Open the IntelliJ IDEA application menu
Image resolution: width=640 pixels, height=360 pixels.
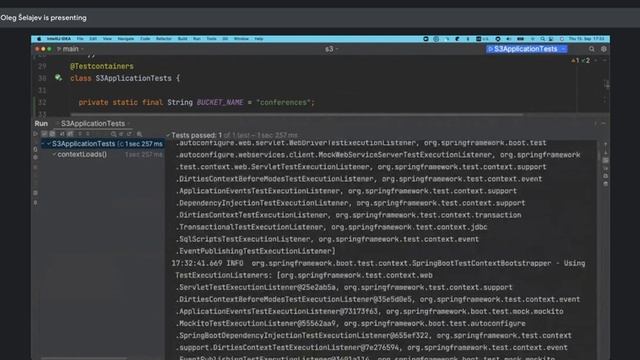pos(59,39)
